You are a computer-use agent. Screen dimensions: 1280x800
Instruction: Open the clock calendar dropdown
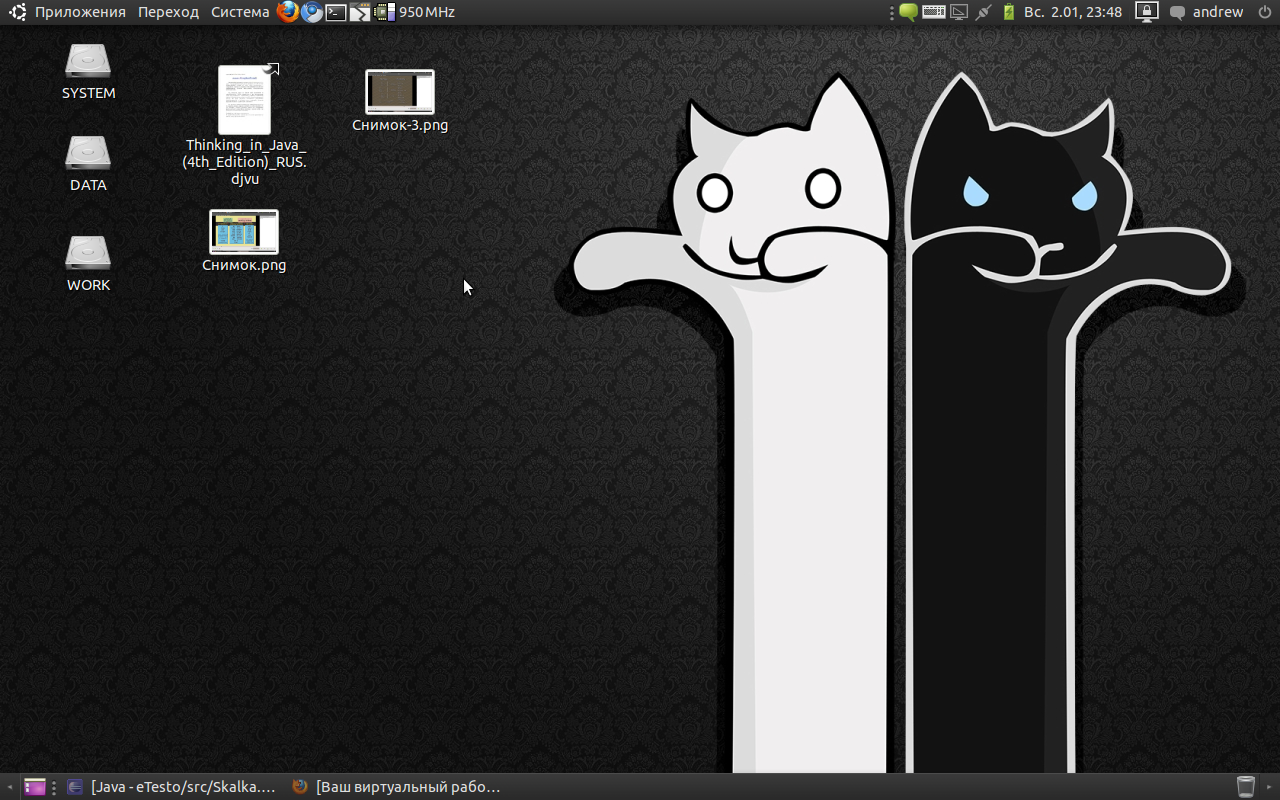(1072, 12)
